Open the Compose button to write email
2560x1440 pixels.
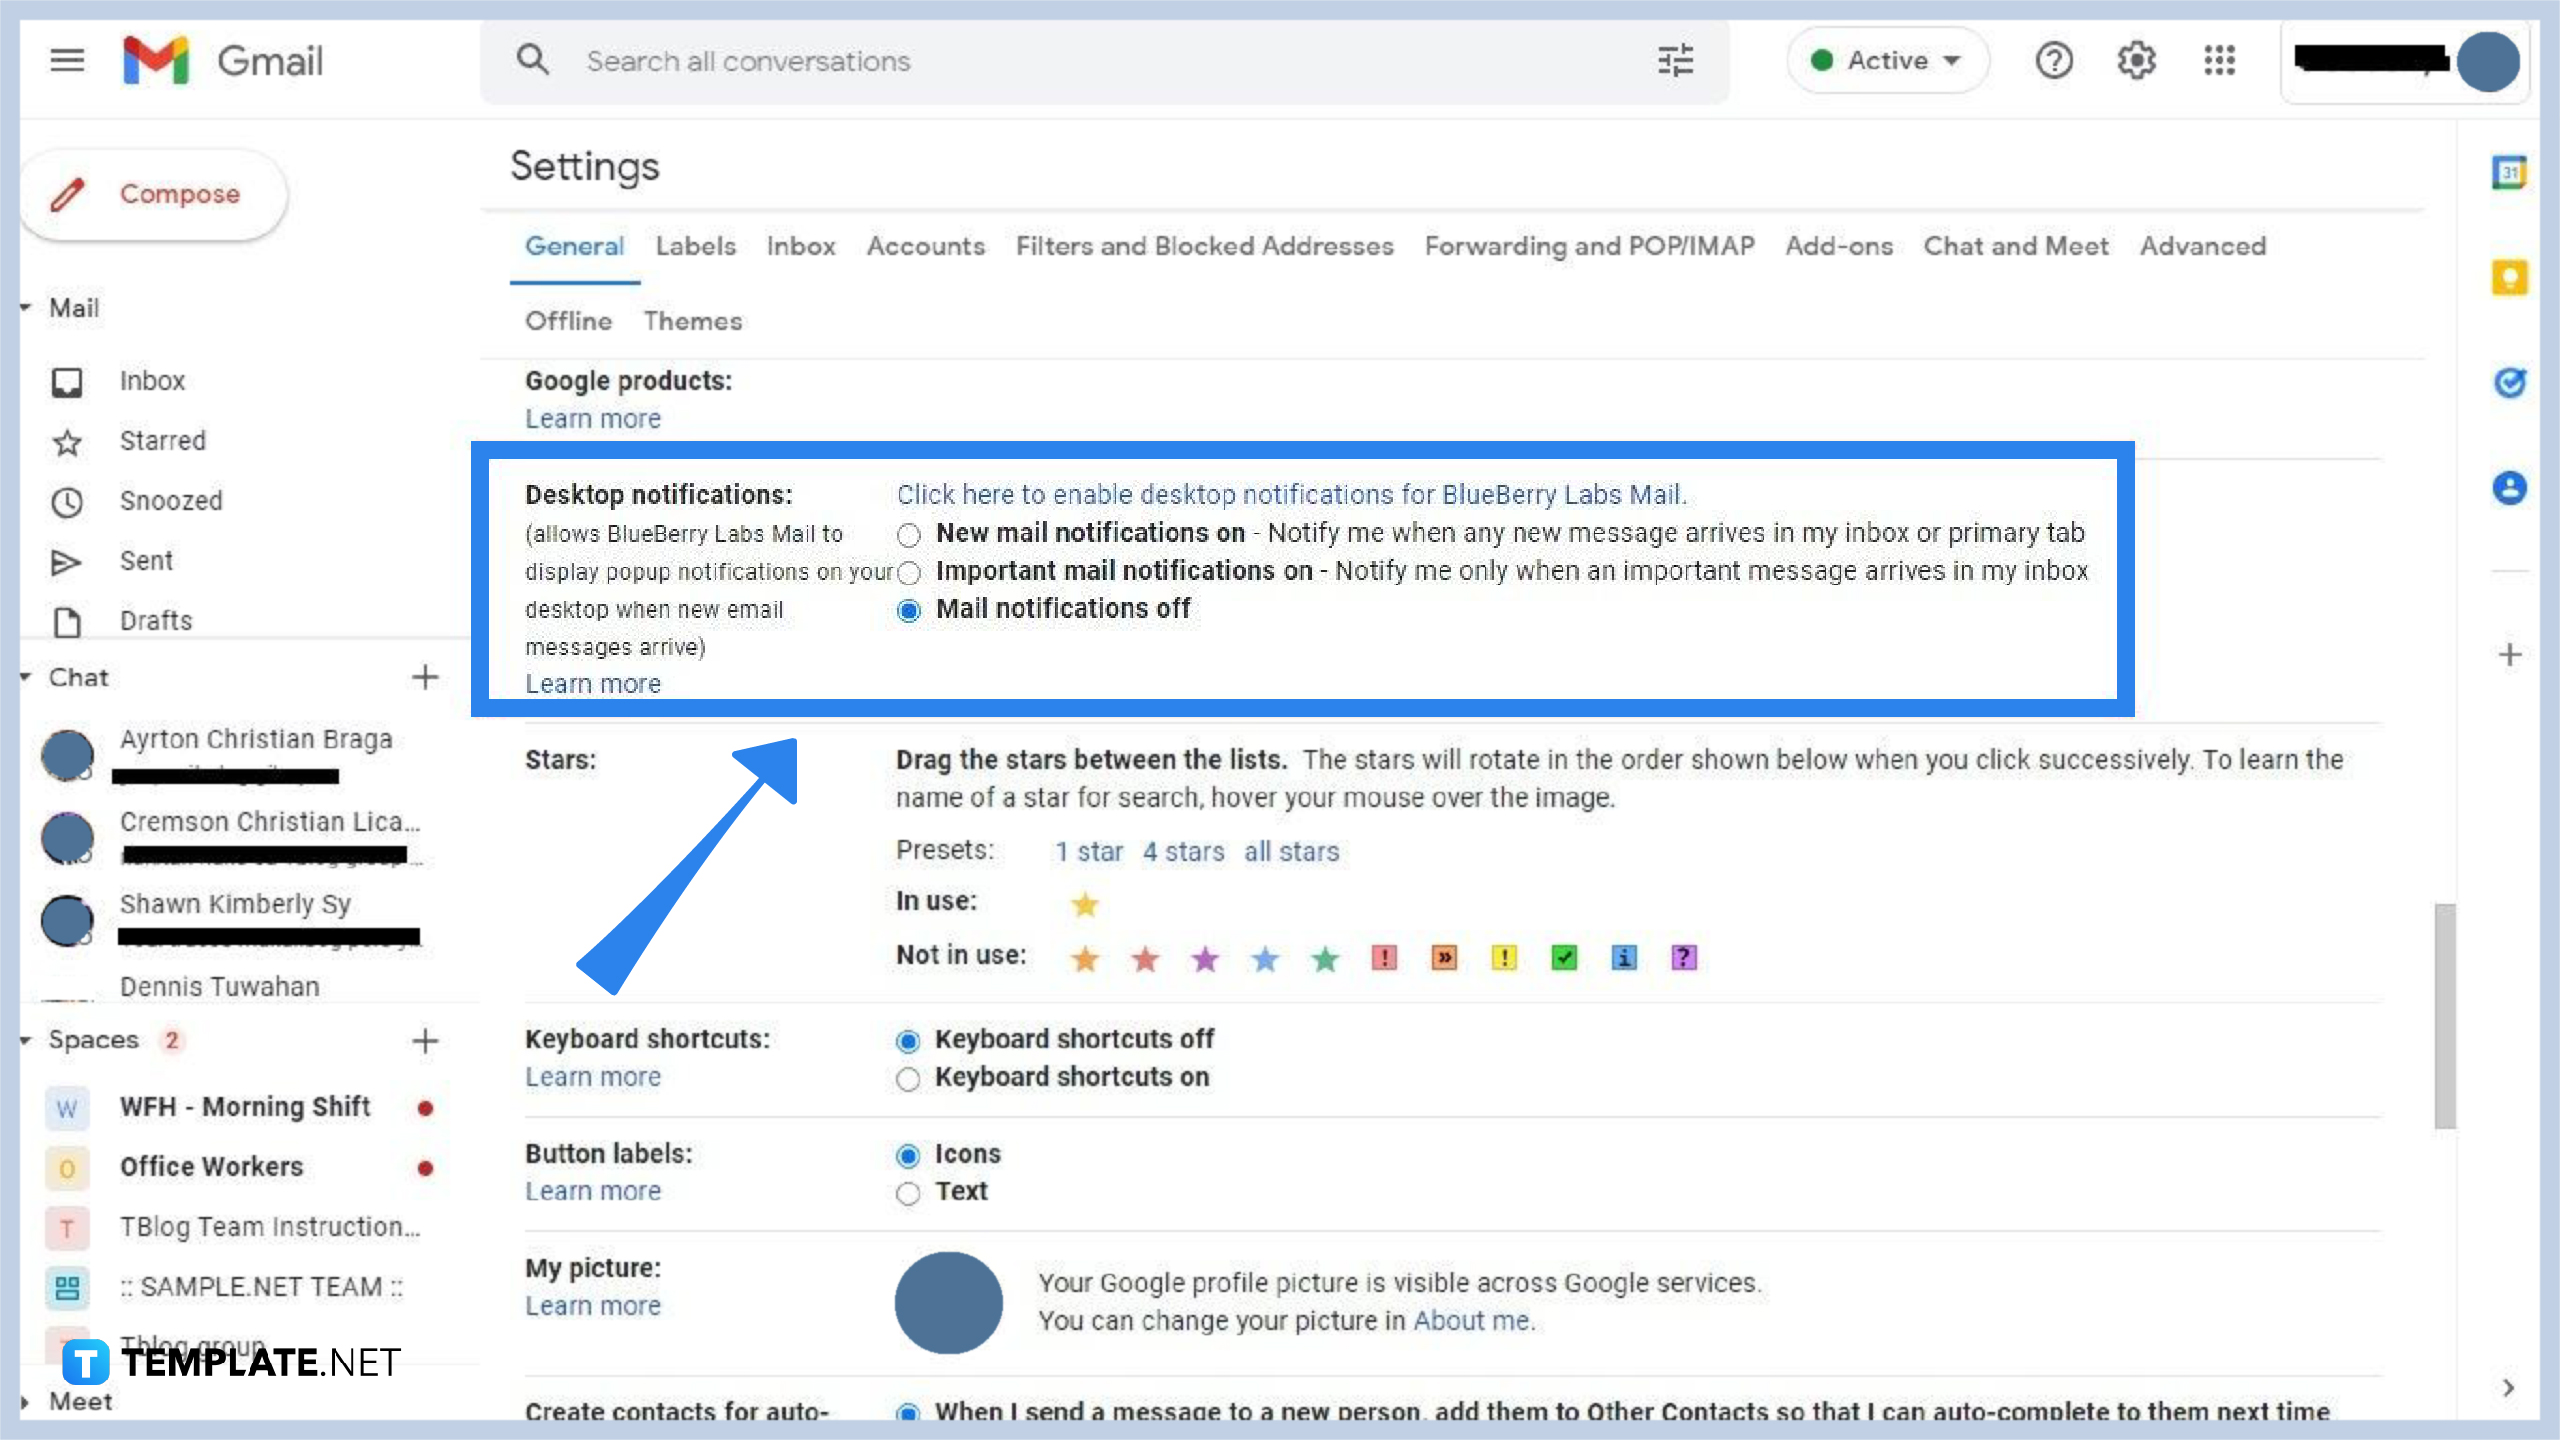click(152, 194)
